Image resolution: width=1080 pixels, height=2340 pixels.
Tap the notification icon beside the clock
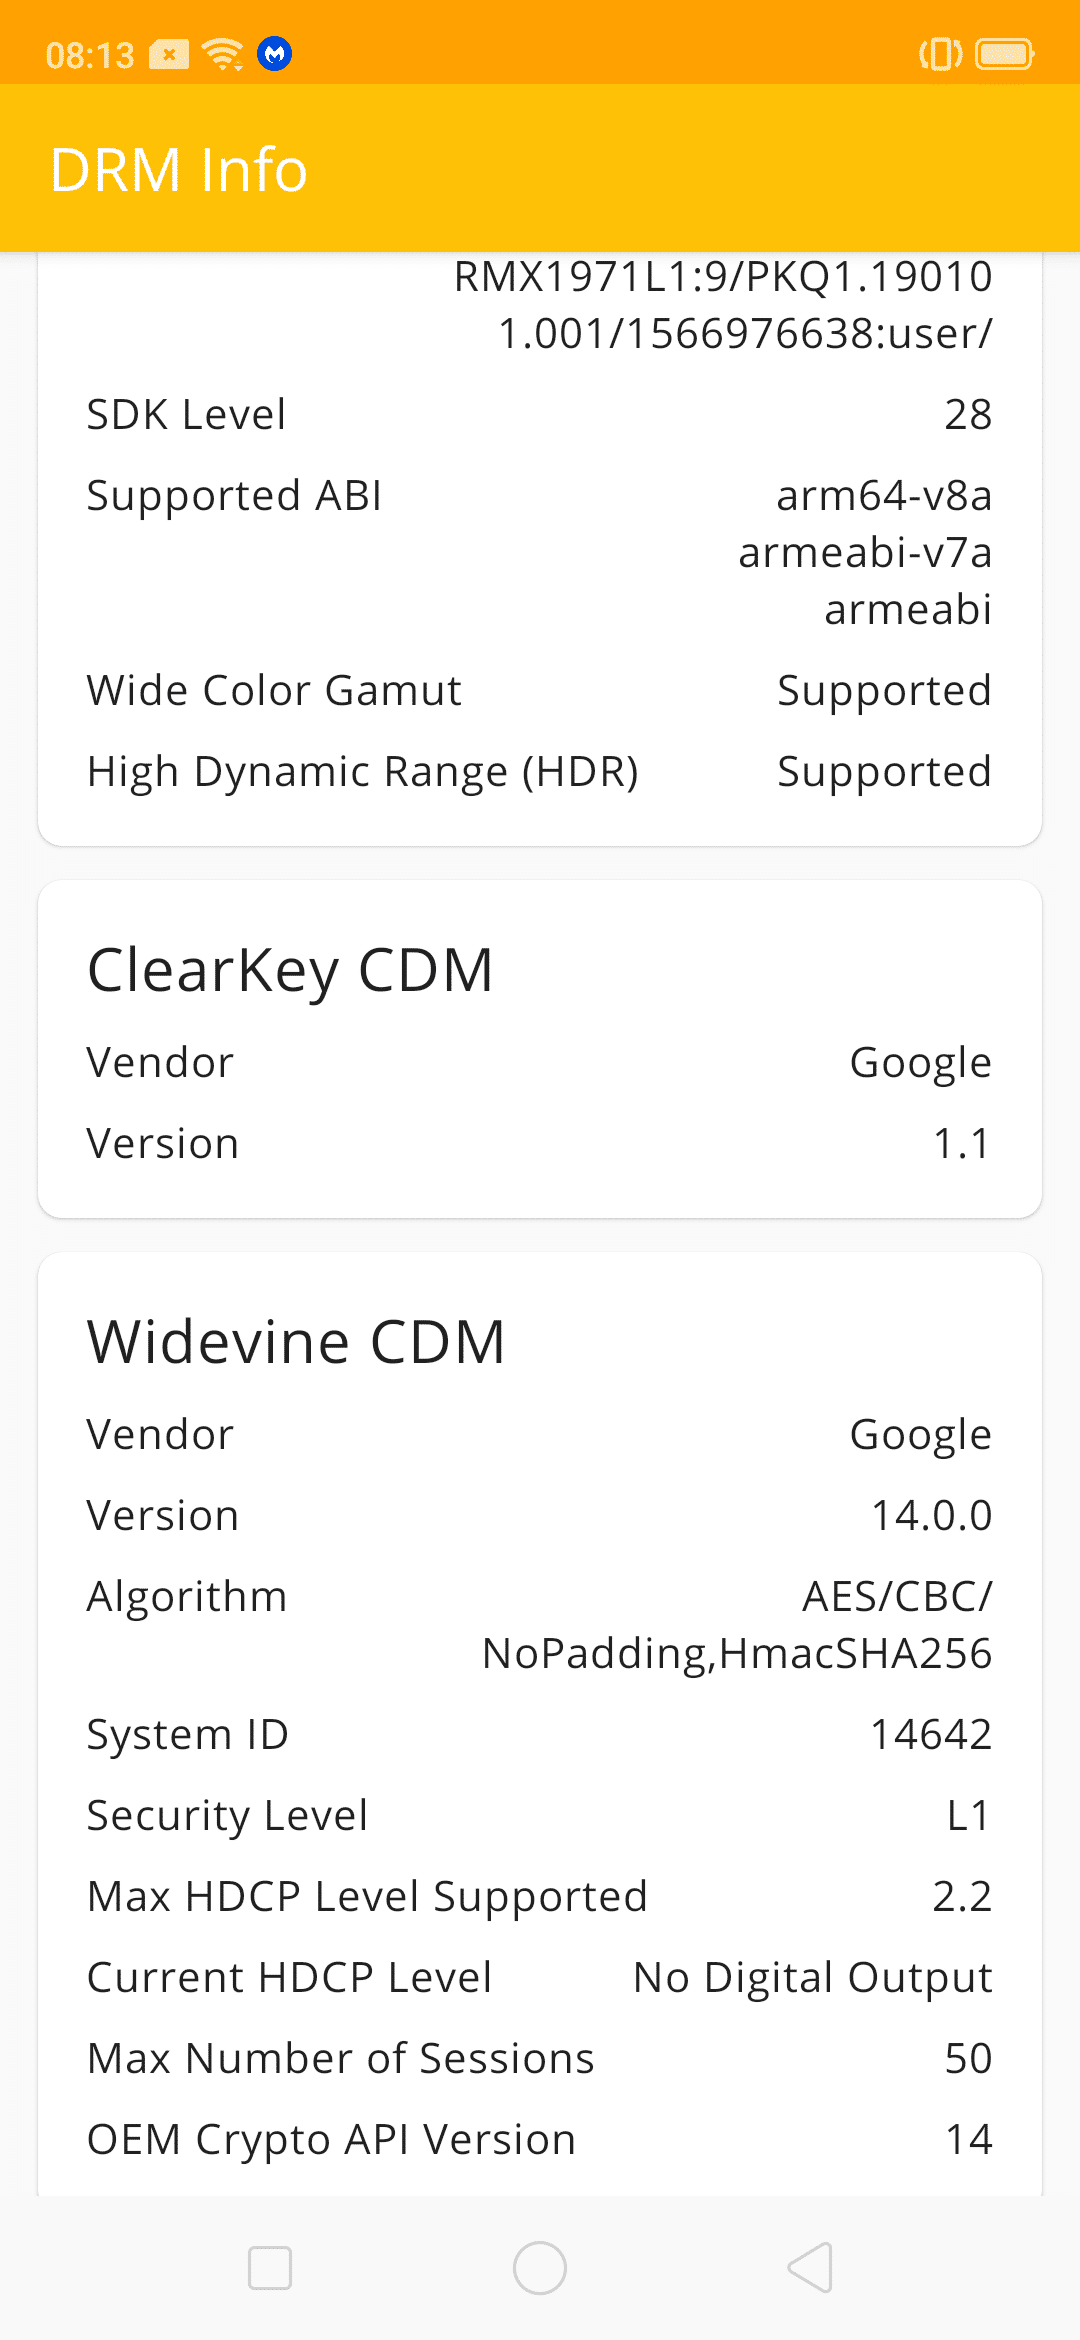click(169, 54)
